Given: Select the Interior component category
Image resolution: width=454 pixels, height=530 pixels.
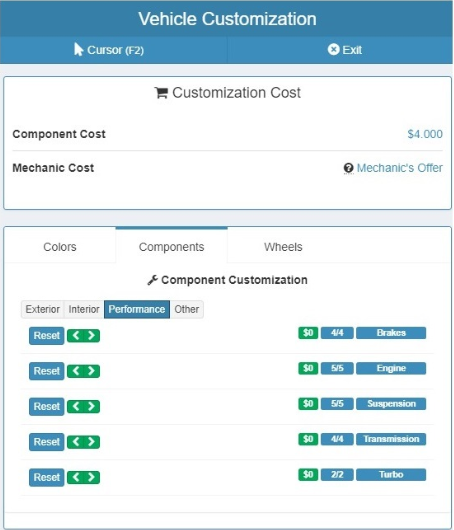Looking at the screenshot, I should pyautogui.click(x=84, y=309).
